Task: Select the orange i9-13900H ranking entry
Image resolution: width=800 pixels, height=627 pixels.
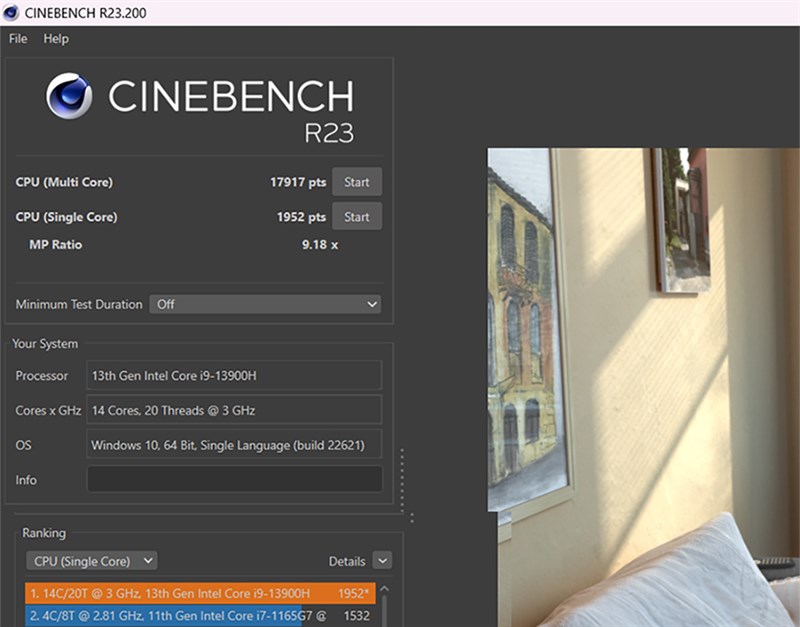Action: click(200, 593)
